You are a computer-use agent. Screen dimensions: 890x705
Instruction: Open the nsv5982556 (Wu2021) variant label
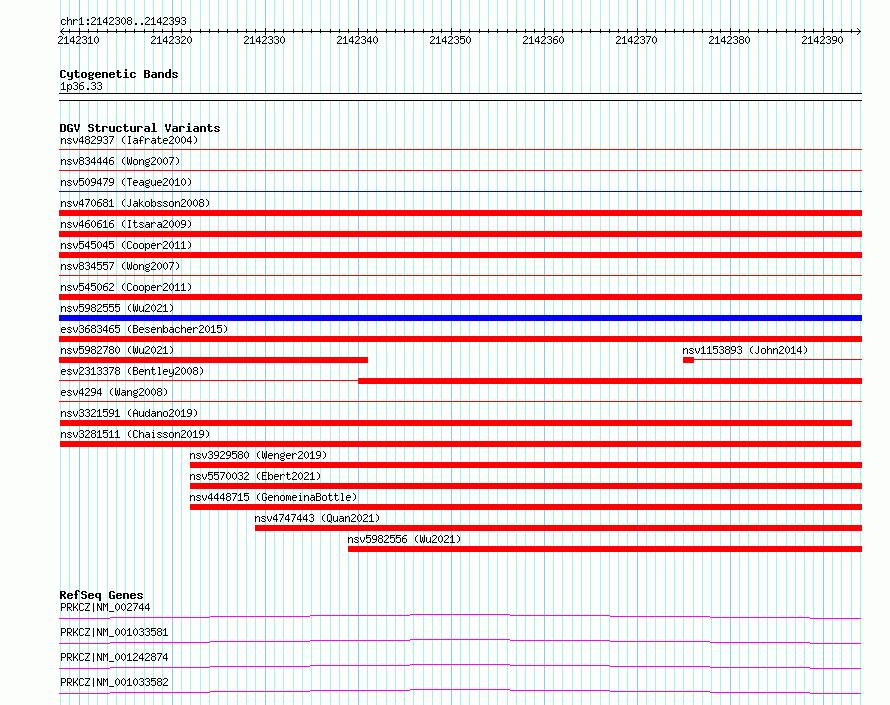tap(404, 539)
